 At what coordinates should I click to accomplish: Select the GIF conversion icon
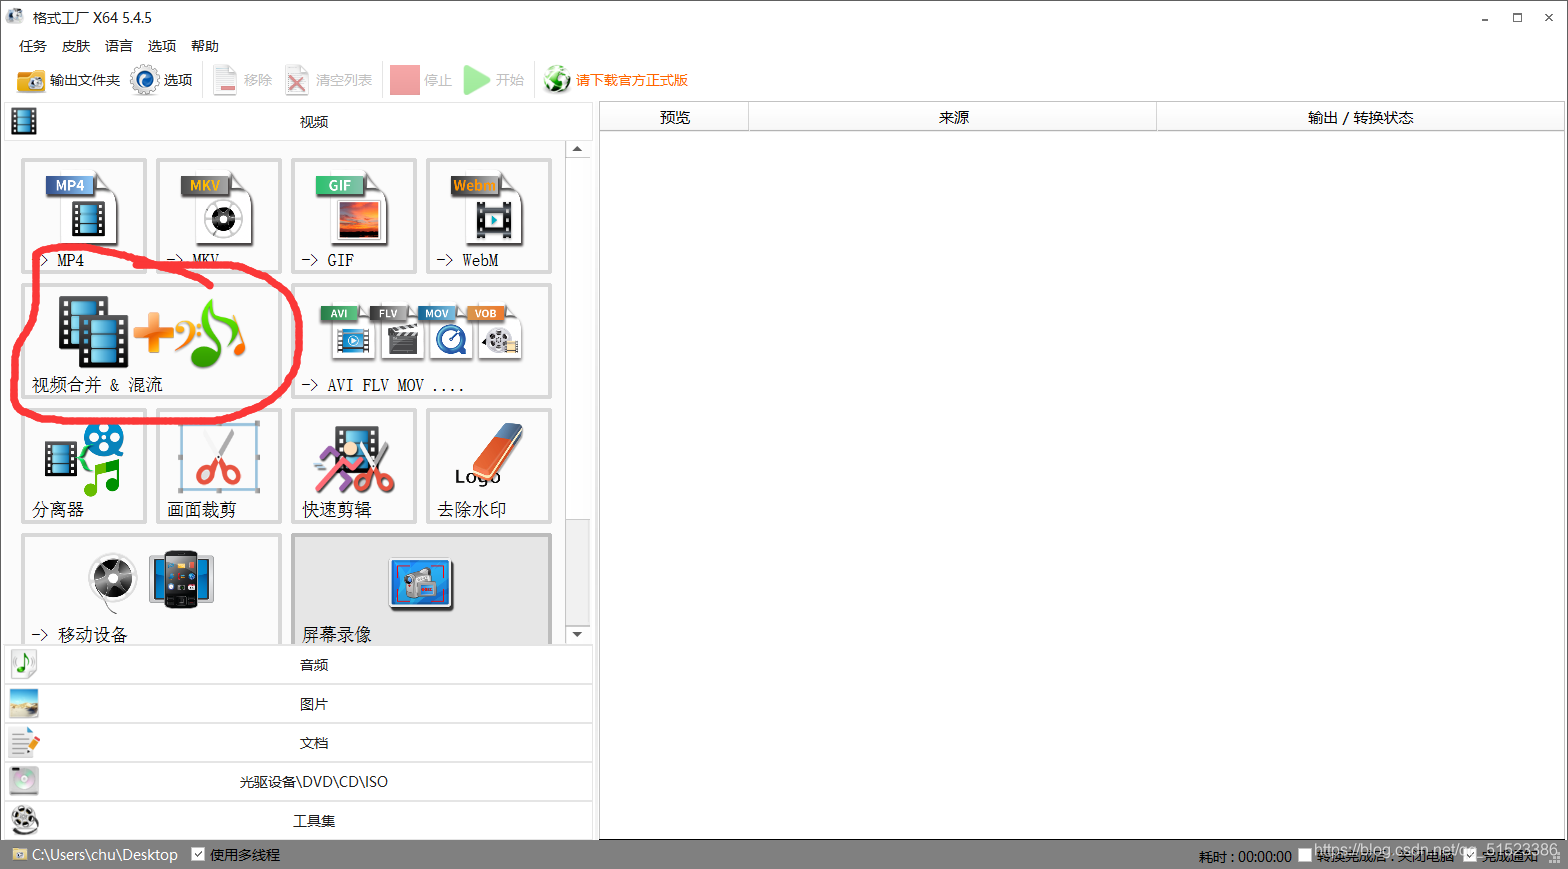354,216
